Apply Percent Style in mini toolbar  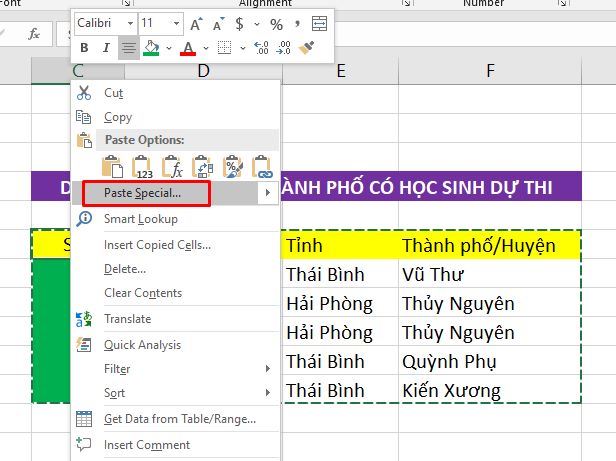276,24
